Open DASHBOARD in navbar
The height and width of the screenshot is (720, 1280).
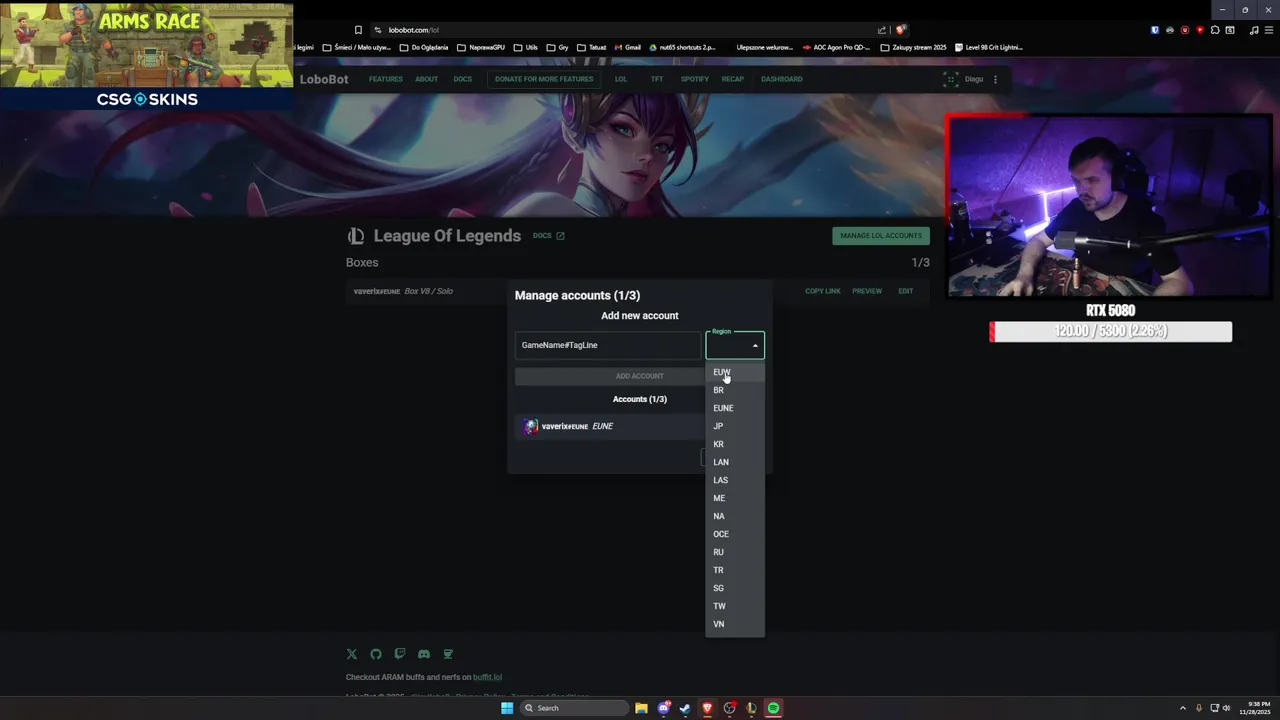pyautogui.click(x=782, y=79)
